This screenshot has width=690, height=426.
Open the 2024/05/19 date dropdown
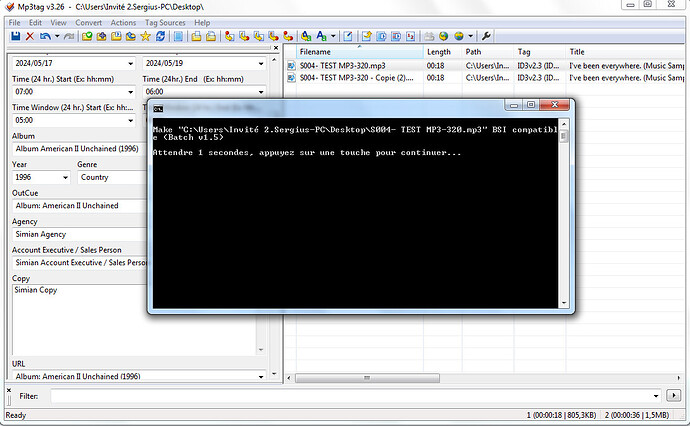pos(261,63)
